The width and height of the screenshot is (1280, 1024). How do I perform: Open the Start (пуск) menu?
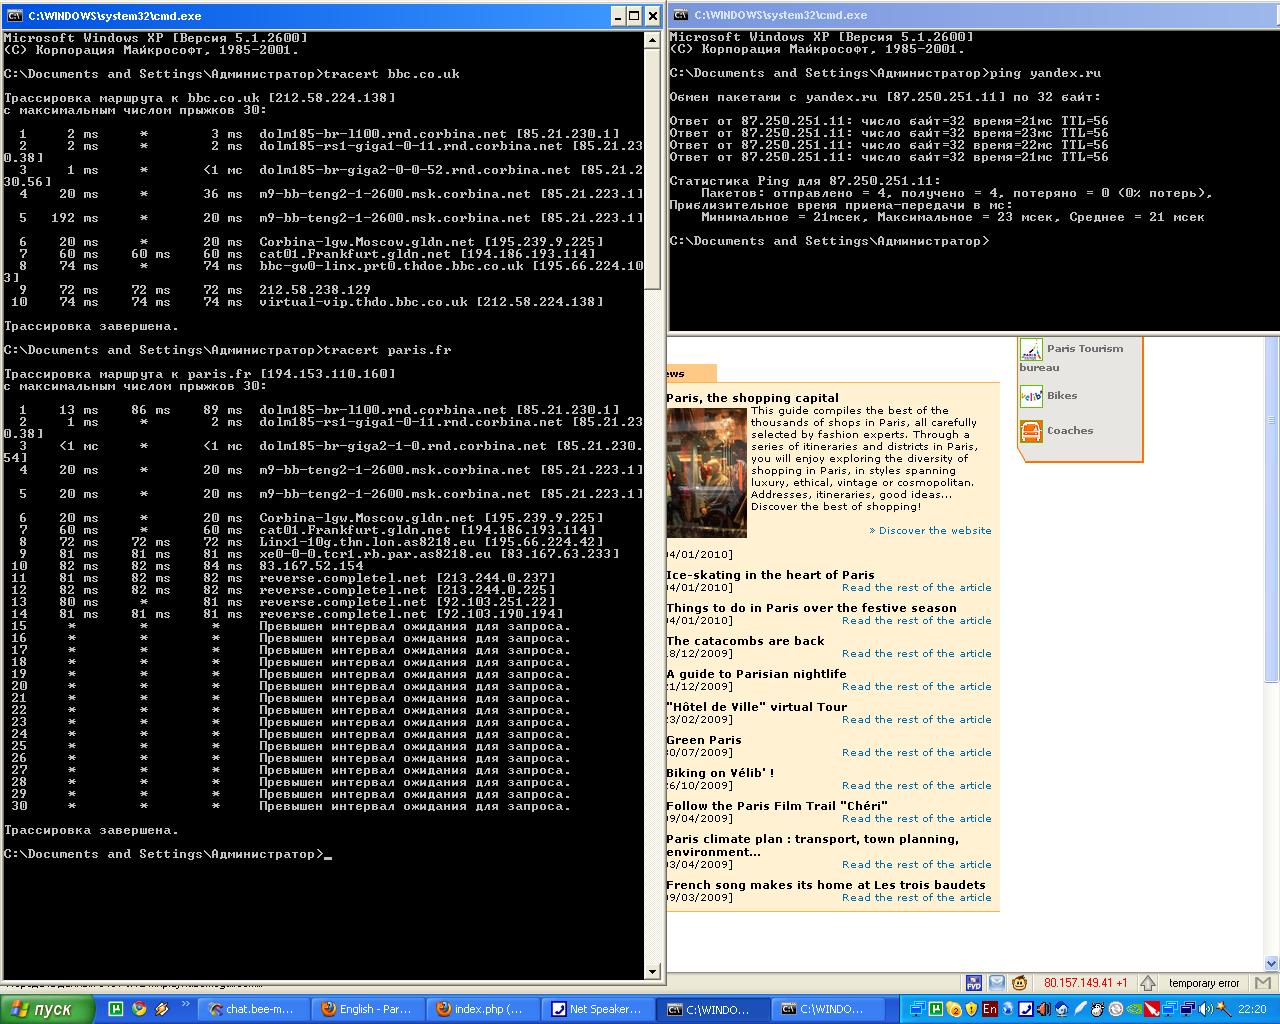(x=48, y=1009)
